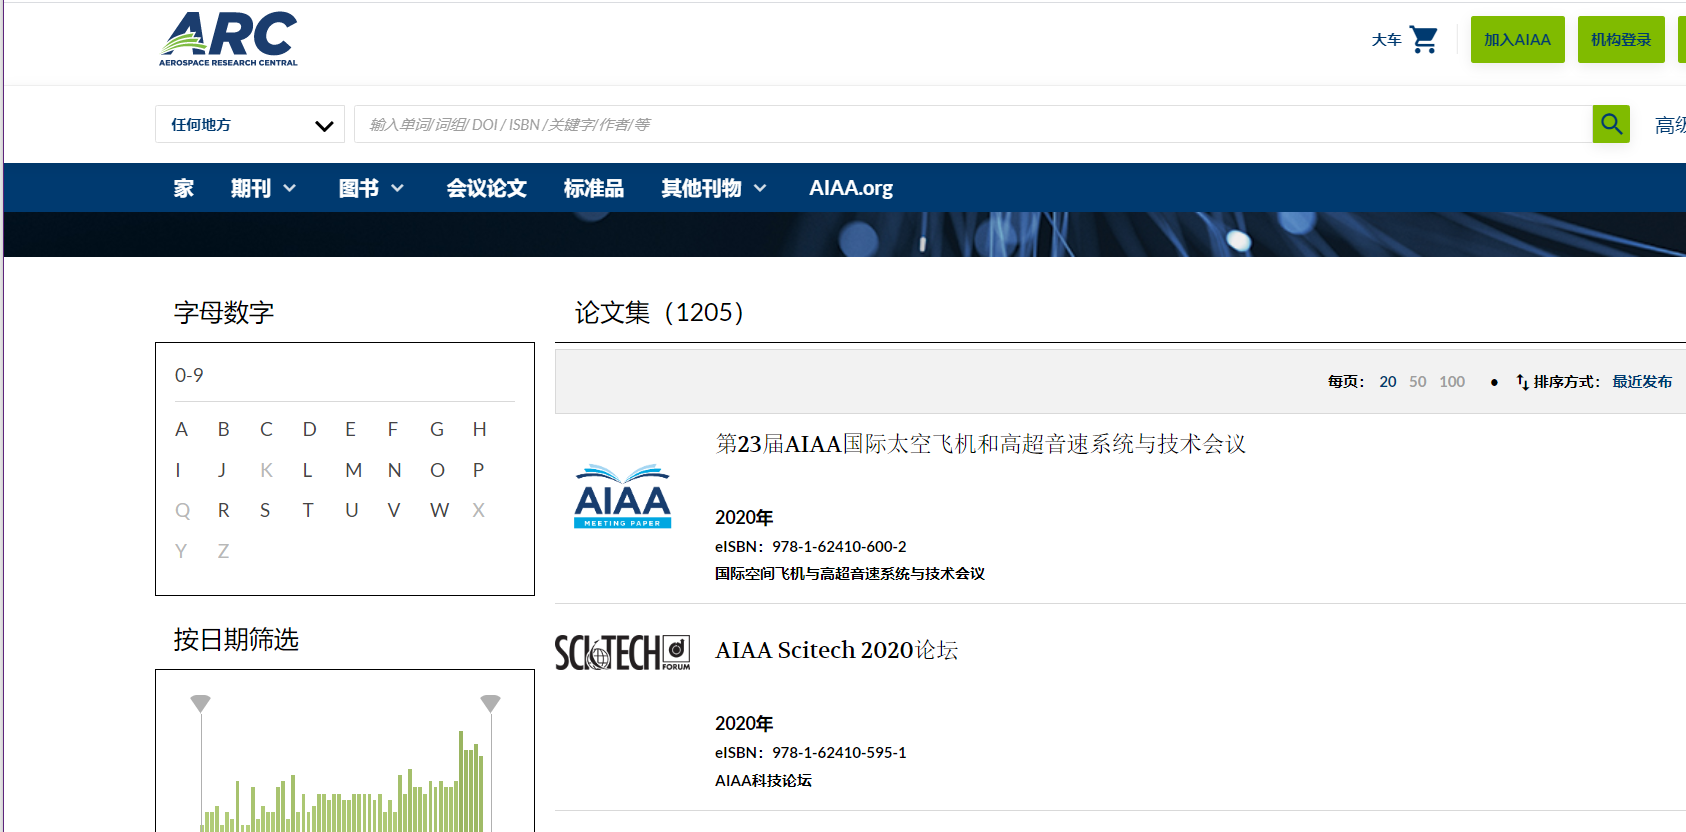Click the green search magnifier button
This screenshot has width=1686, height=832.
1611,124
